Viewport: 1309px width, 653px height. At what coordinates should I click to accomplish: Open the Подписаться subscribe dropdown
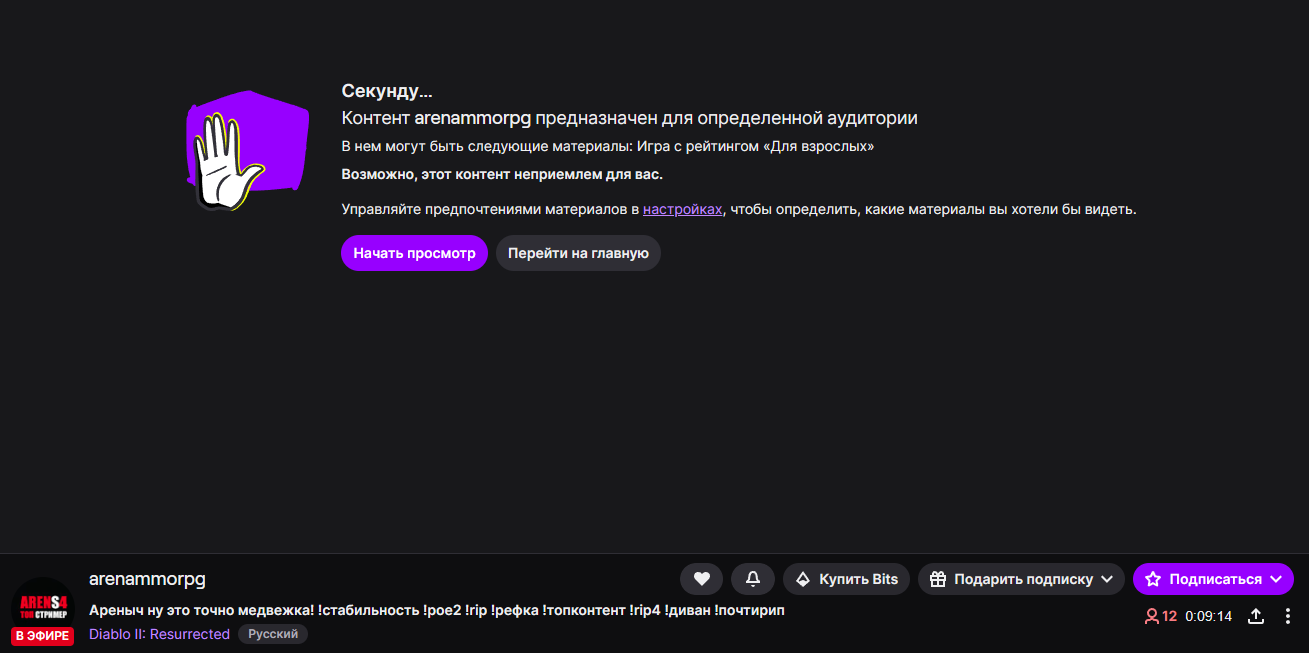(1213, 579)
